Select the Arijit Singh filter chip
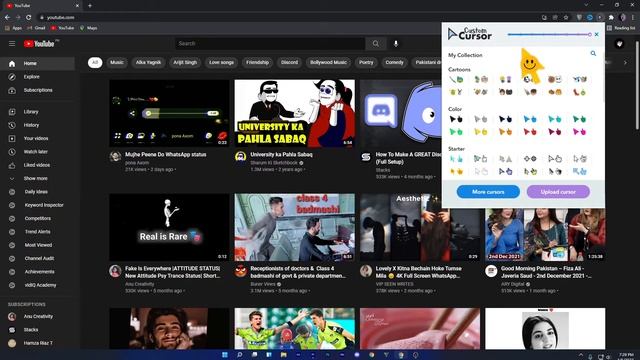Image resolution: width=640 pixels, height=360 pixels. pos(185,62)
